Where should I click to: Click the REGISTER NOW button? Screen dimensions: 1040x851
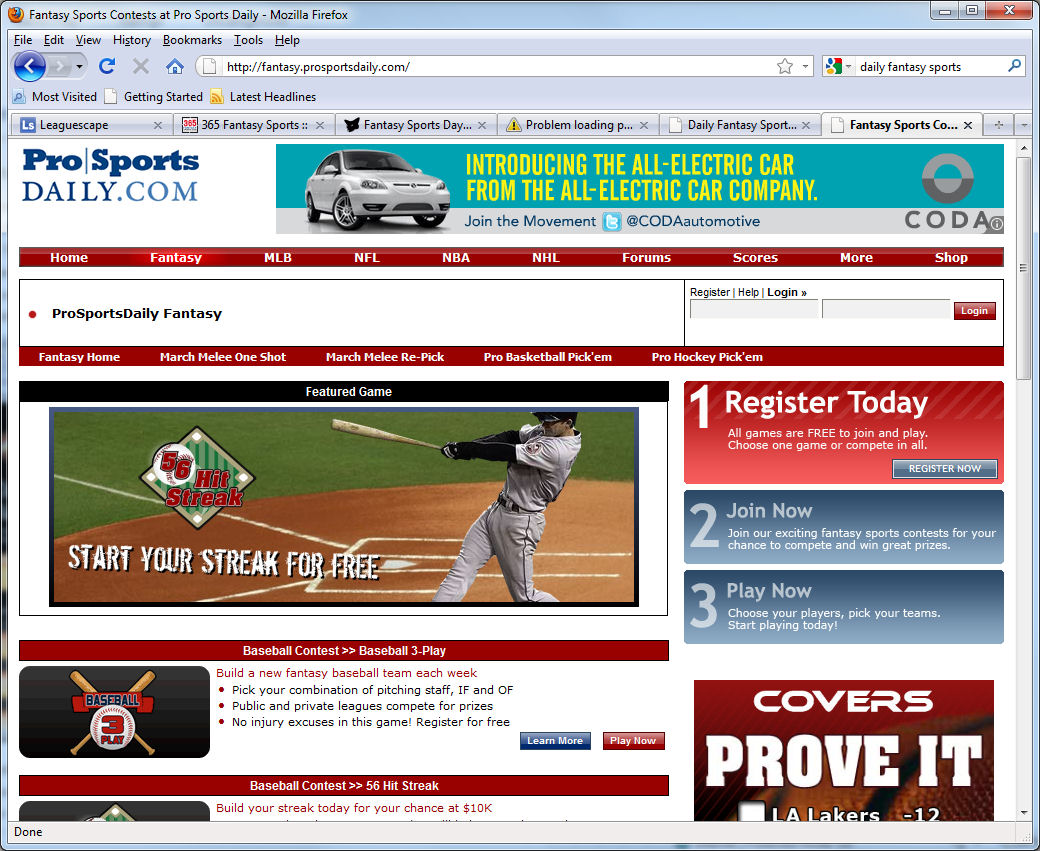pos(944,468)
